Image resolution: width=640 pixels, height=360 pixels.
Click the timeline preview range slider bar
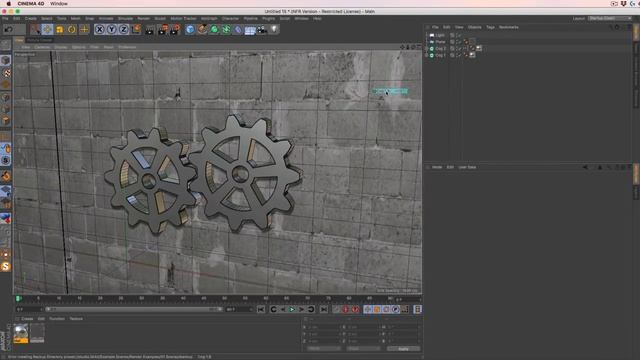134,309
